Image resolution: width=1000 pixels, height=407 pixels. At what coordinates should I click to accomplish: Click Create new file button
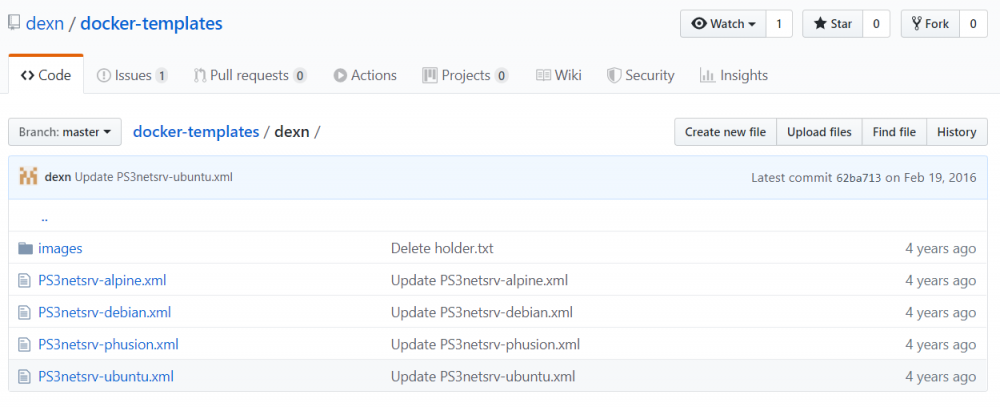click(x=725, y=132)
